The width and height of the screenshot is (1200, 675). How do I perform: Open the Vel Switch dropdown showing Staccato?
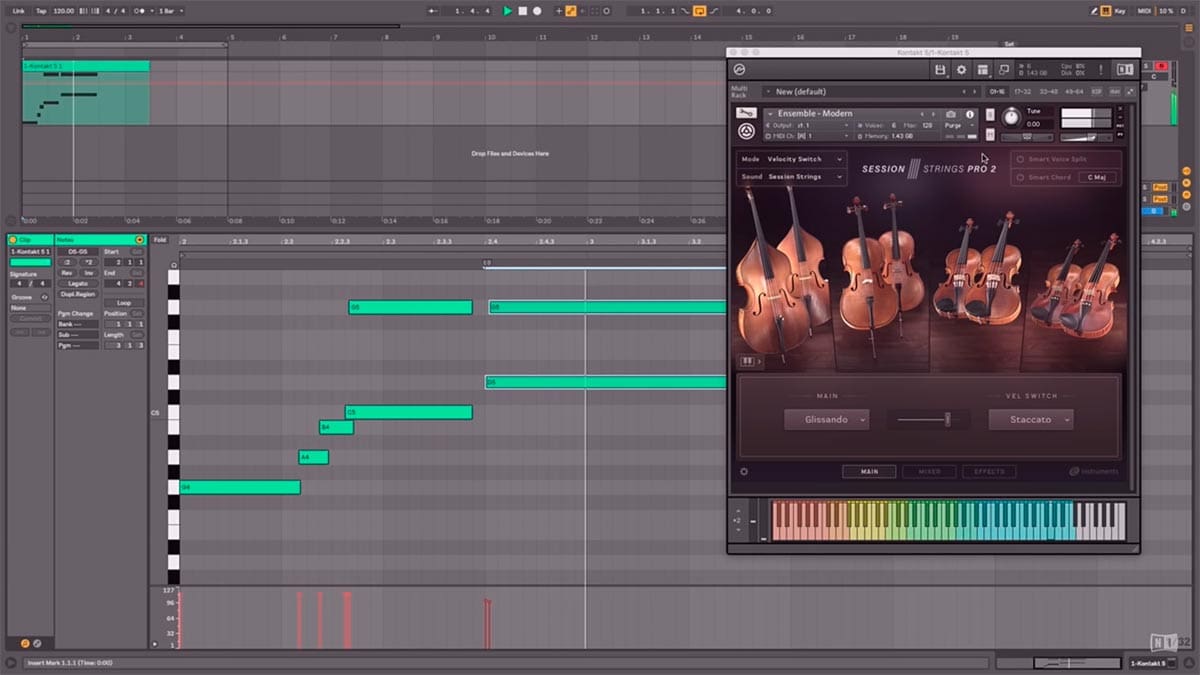pos(1030,420)
